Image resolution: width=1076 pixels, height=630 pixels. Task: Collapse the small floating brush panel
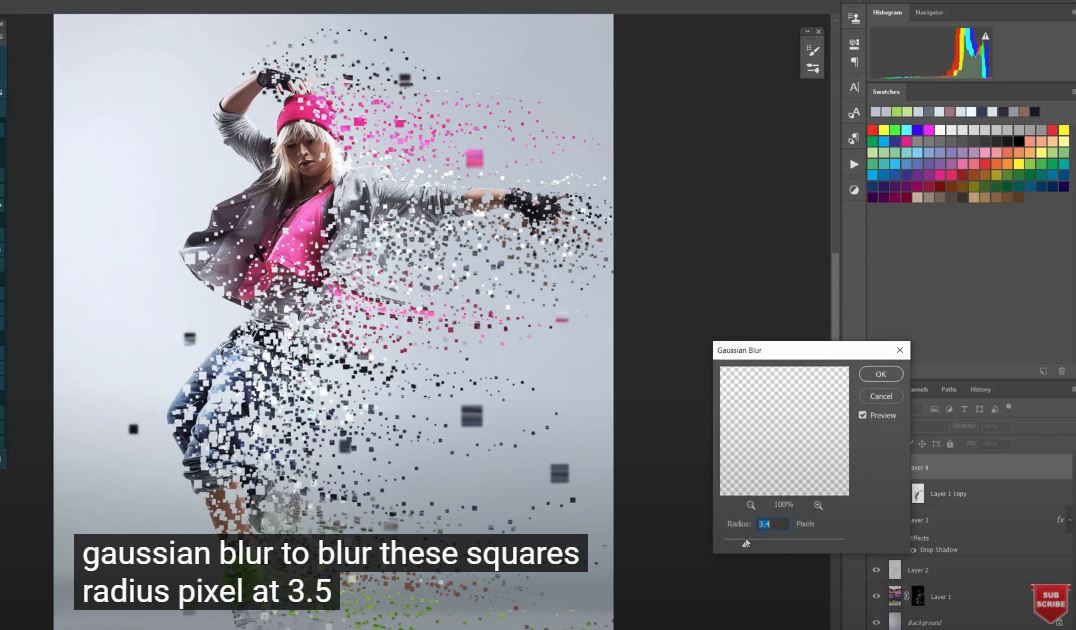click(808, 32)
